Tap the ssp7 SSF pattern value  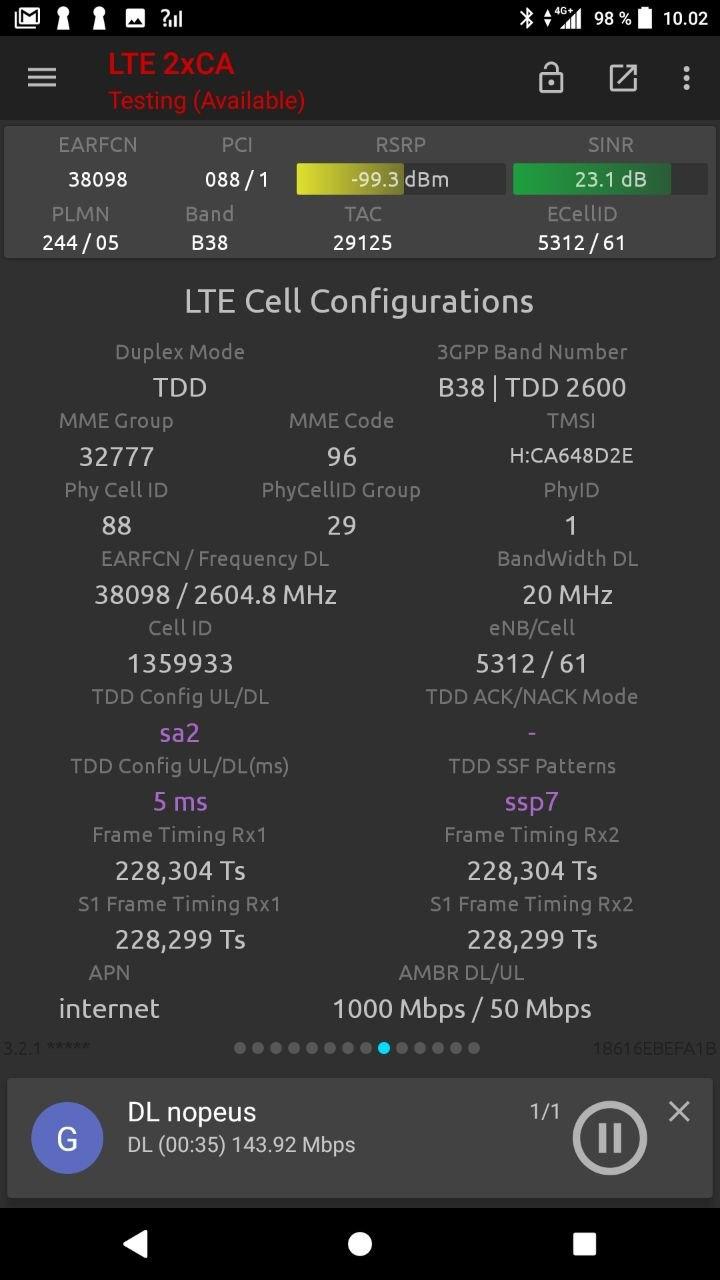click(532, 802)
